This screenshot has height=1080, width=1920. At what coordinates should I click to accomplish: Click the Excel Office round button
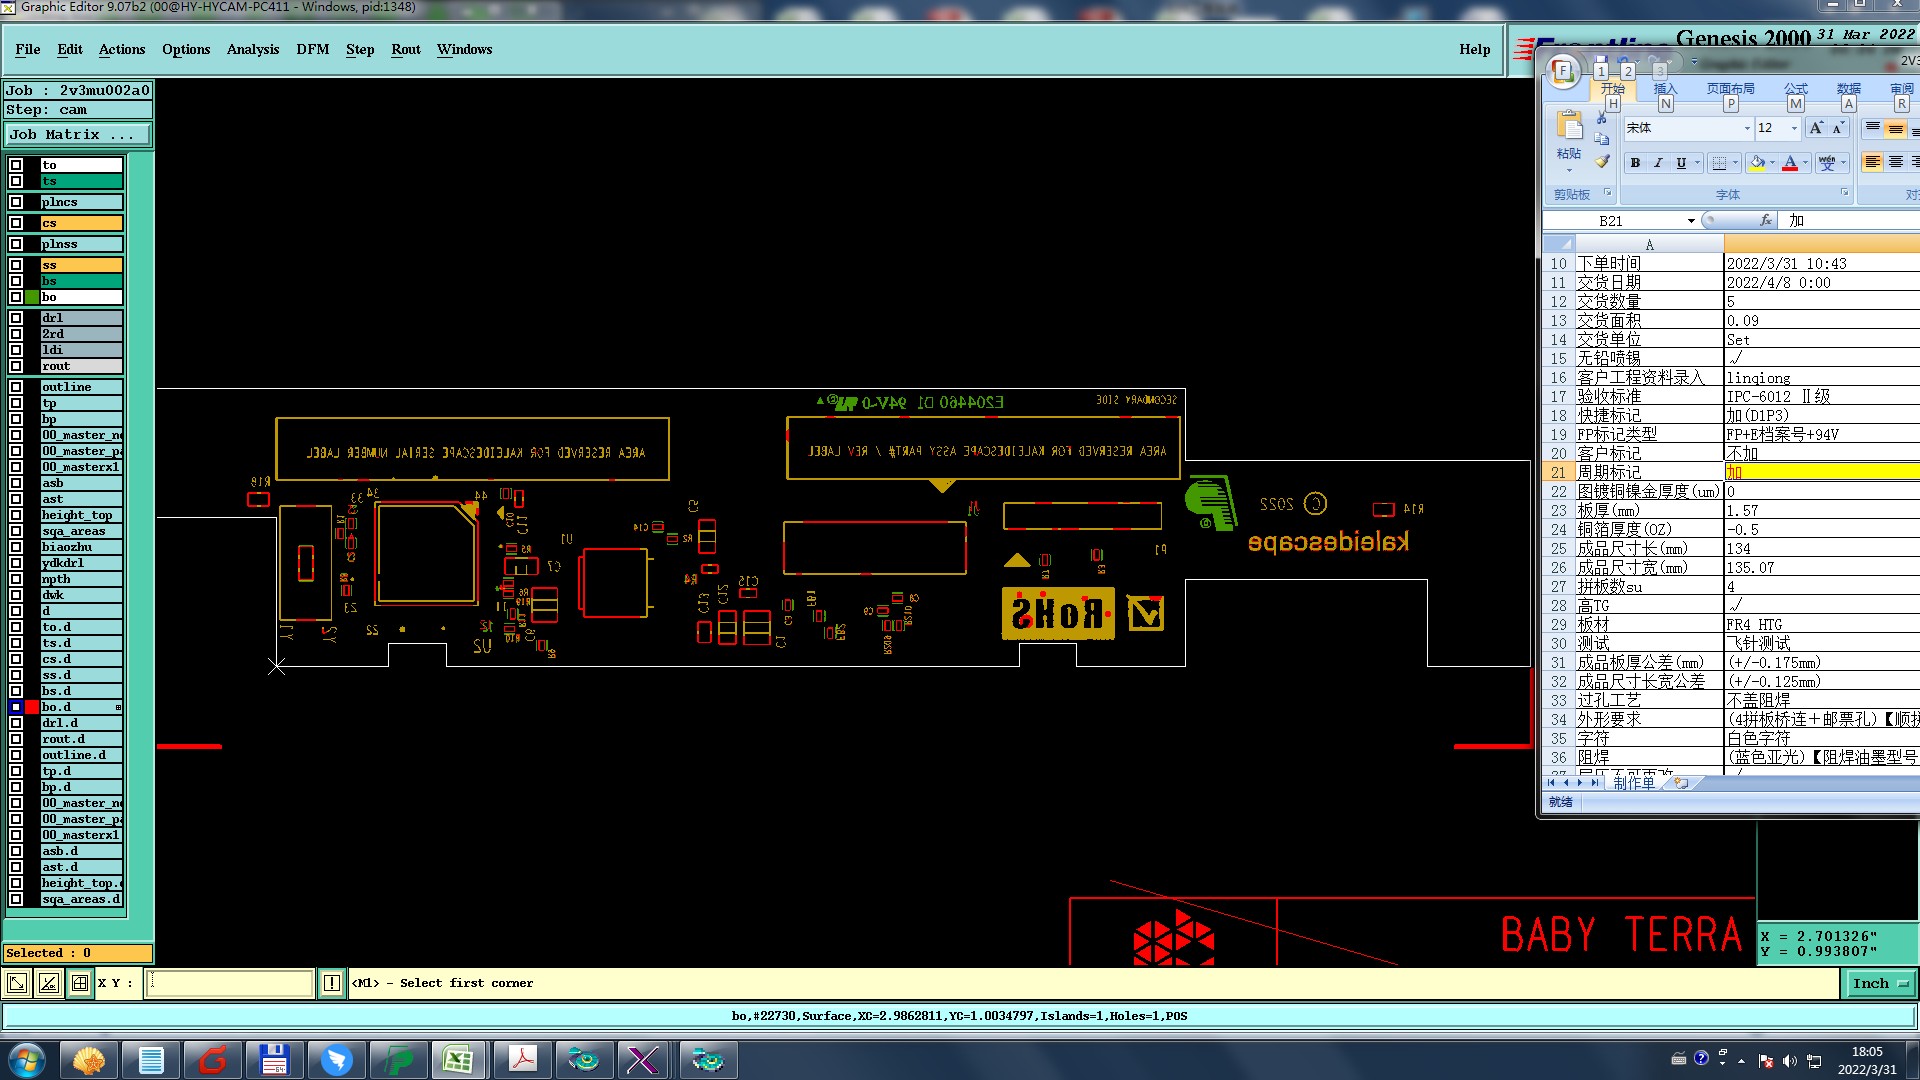click(1563, 72)
